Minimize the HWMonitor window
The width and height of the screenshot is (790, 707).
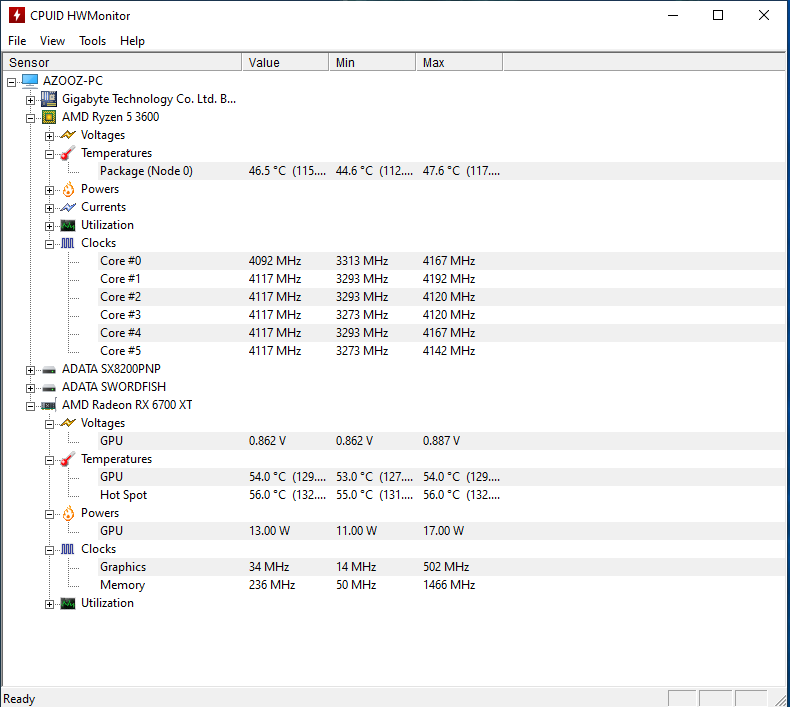[x=673, y=15]
